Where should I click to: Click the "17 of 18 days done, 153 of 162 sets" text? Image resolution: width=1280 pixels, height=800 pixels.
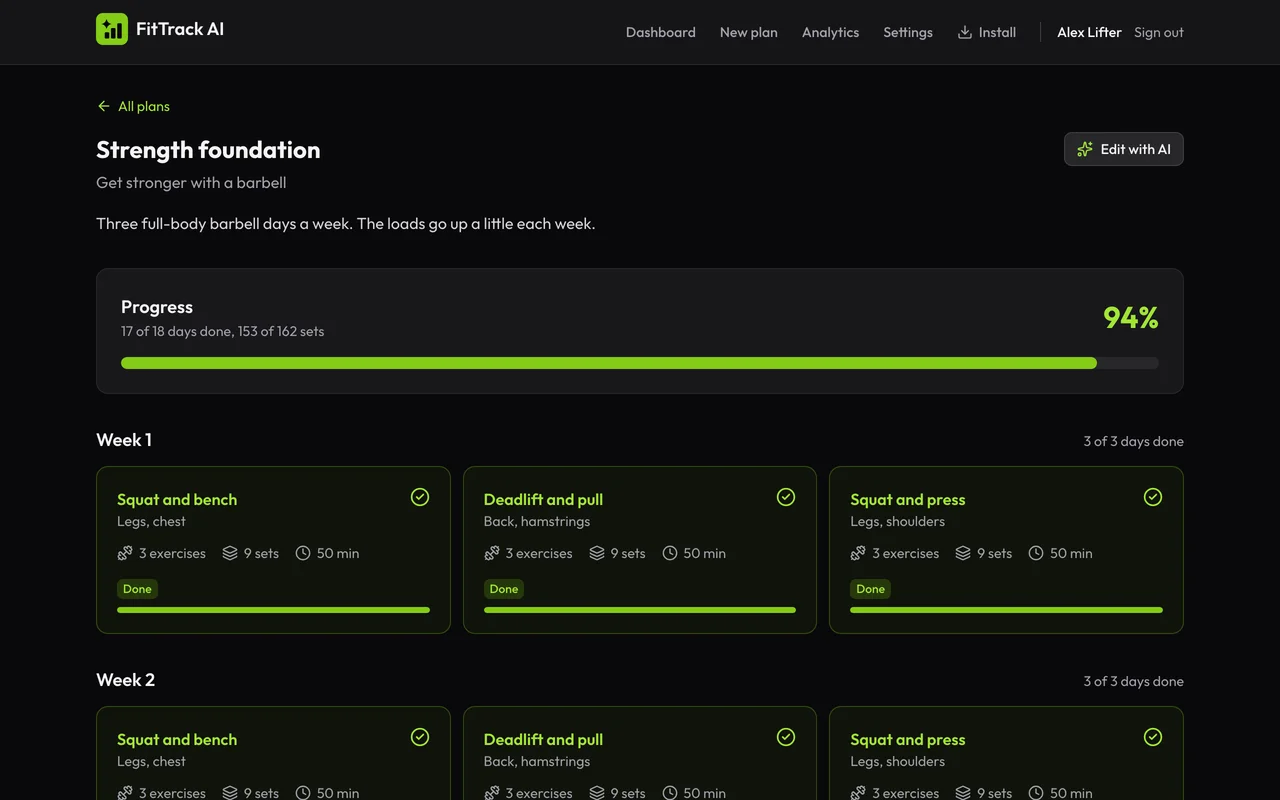click(x=223, y=331)
